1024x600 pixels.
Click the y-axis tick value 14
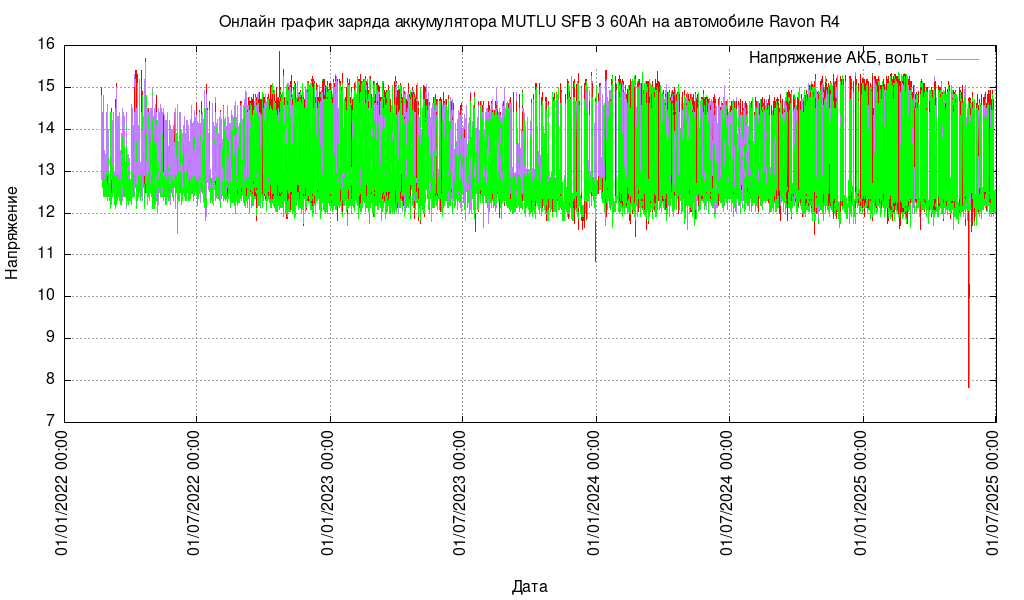pyautogui.click(x=46, y=129)
